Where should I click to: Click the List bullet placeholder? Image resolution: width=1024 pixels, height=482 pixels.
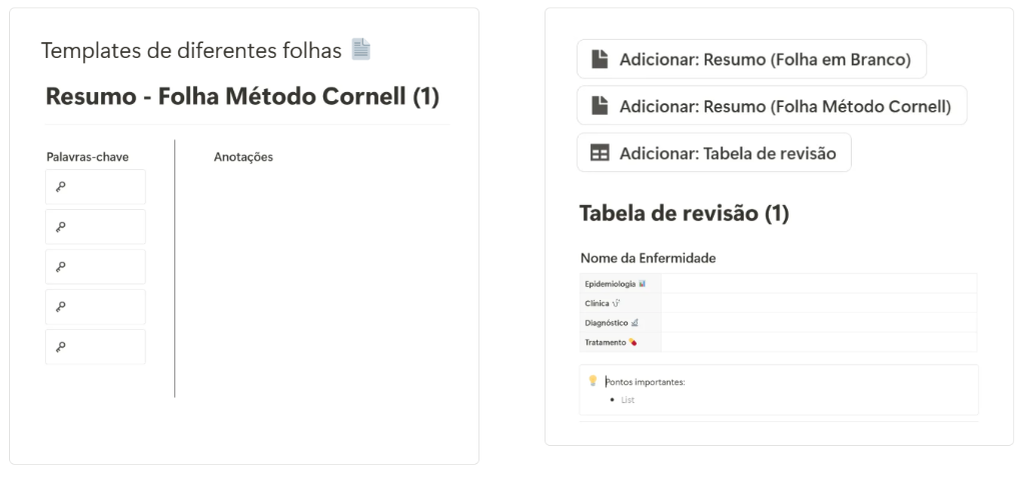pyautogui.click(x=628, y=400)
